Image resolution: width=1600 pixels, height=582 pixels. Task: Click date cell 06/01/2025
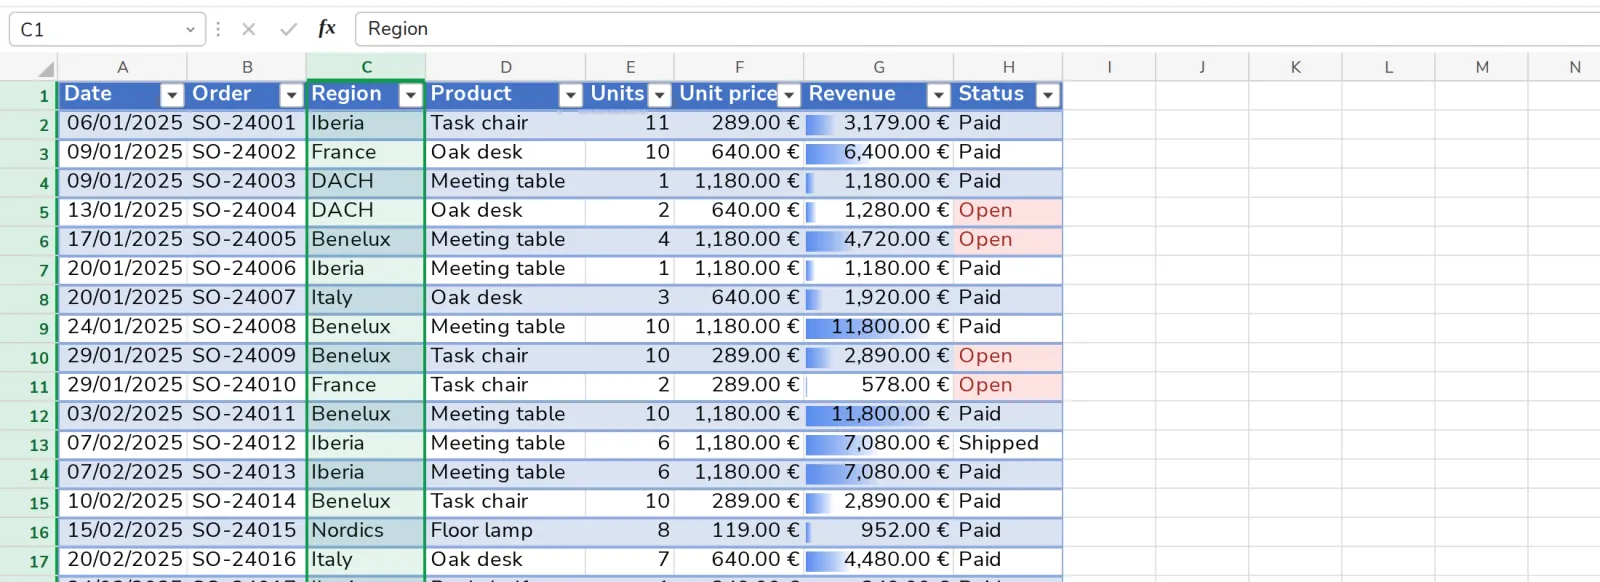point(123,123)
